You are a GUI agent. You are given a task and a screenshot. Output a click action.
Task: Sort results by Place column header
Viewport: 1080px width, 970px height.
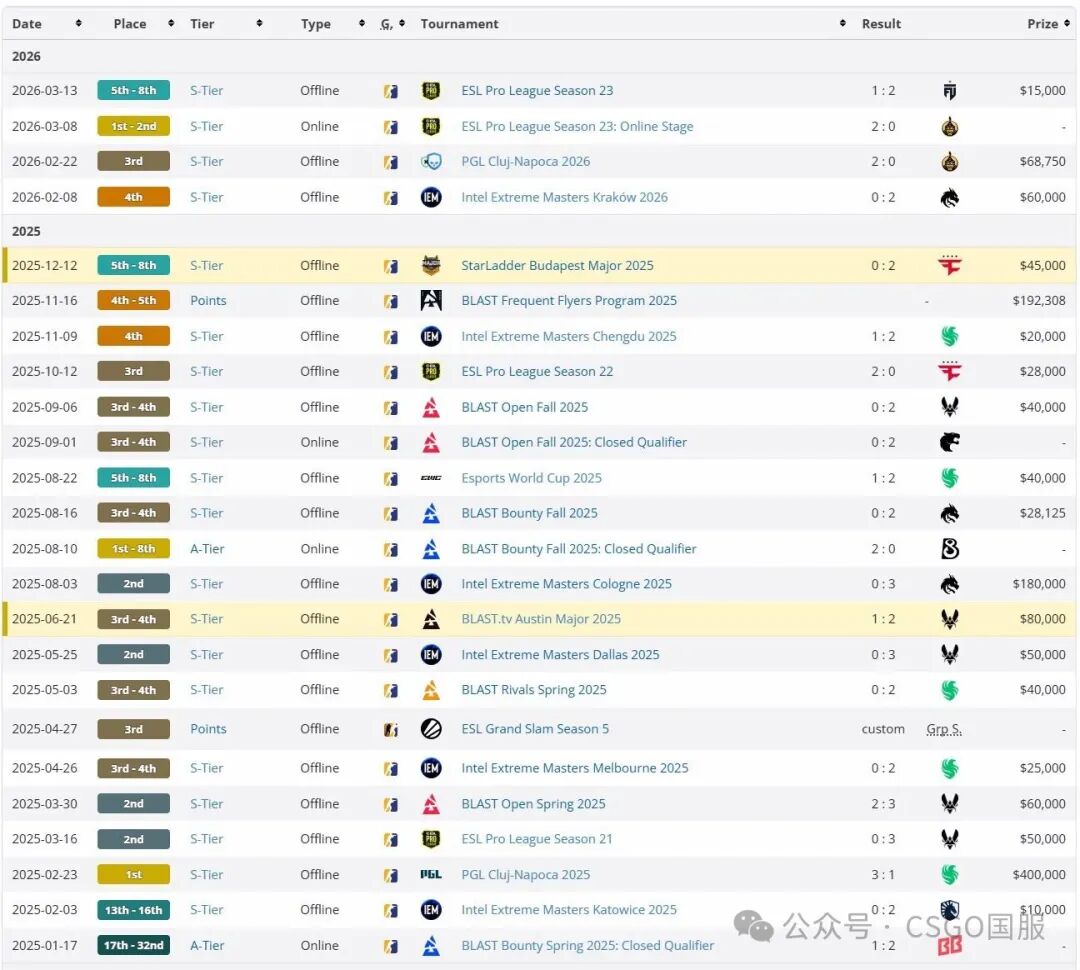click(130, 24)
